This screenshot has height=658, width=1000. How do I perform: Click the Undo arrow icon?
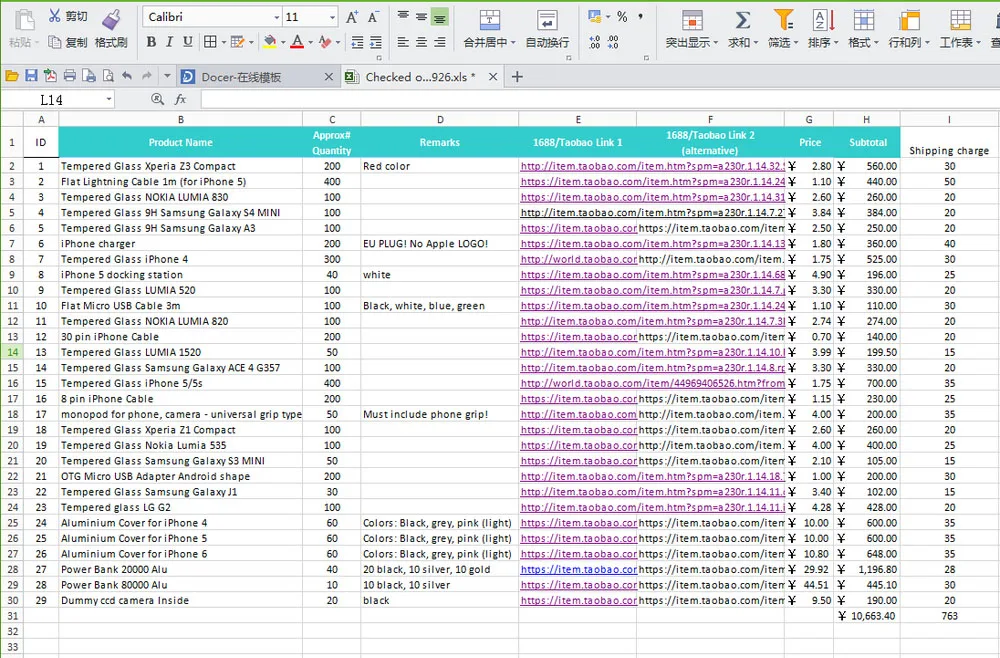point(126,76)
